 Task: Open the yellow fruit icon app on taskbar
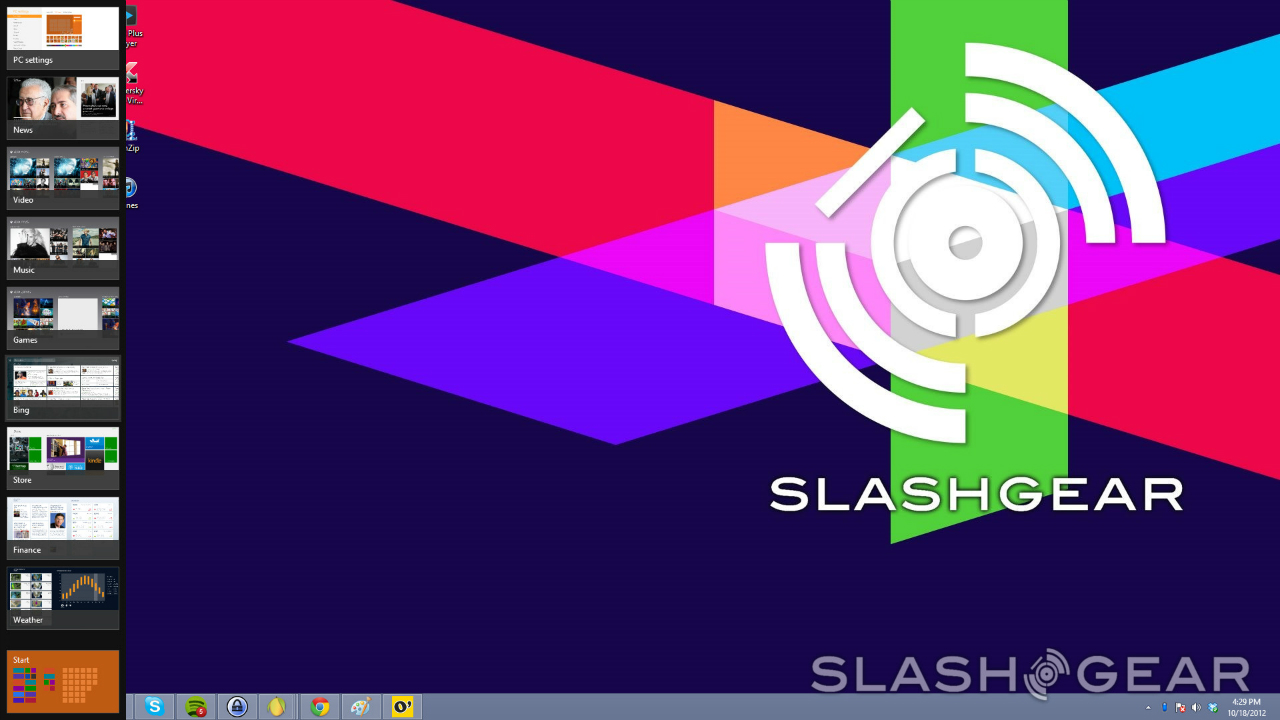277,707
